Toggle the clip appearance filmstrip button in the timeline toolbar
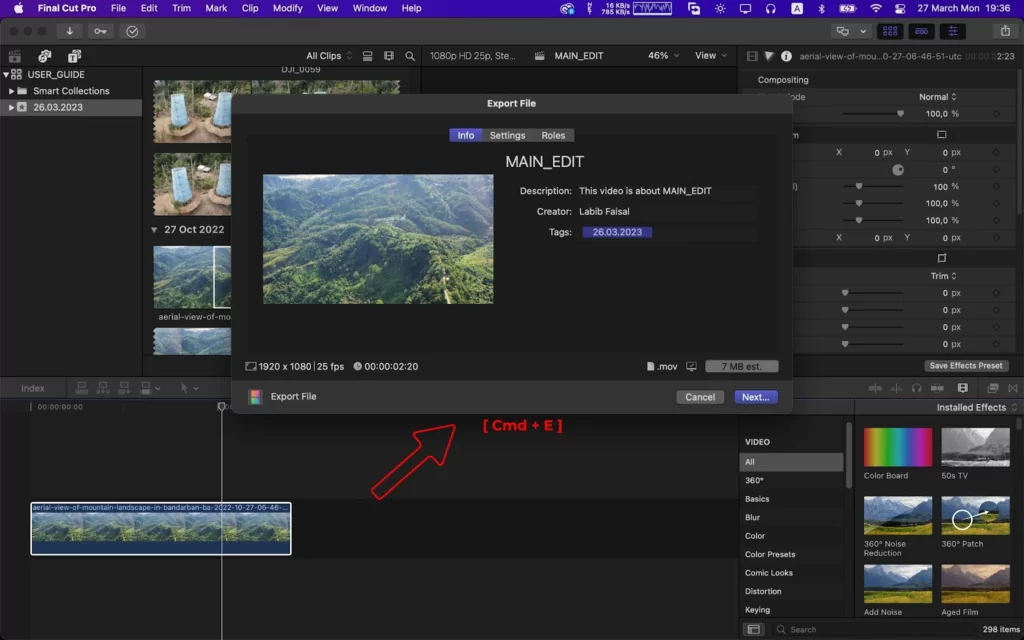Viewport: 1024px width, 640px height. click(x=963, y=388)
